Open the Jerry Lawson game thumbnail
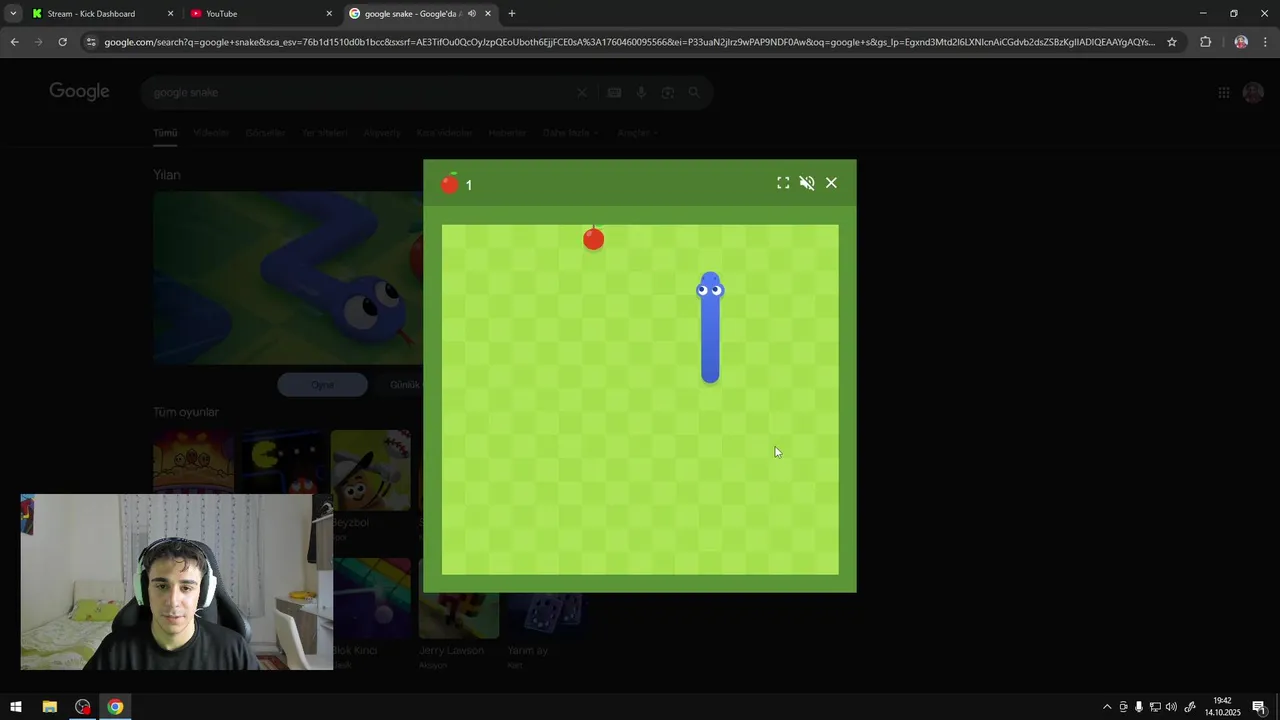This screenshot has width=1280, height=720. [459, 598]
